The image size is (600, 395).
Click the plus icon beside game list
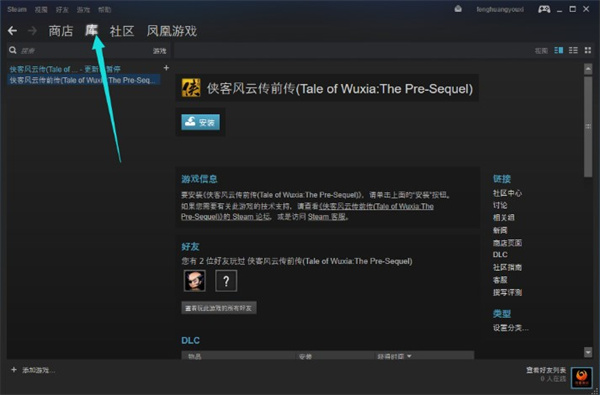click(x=166, y=68)
